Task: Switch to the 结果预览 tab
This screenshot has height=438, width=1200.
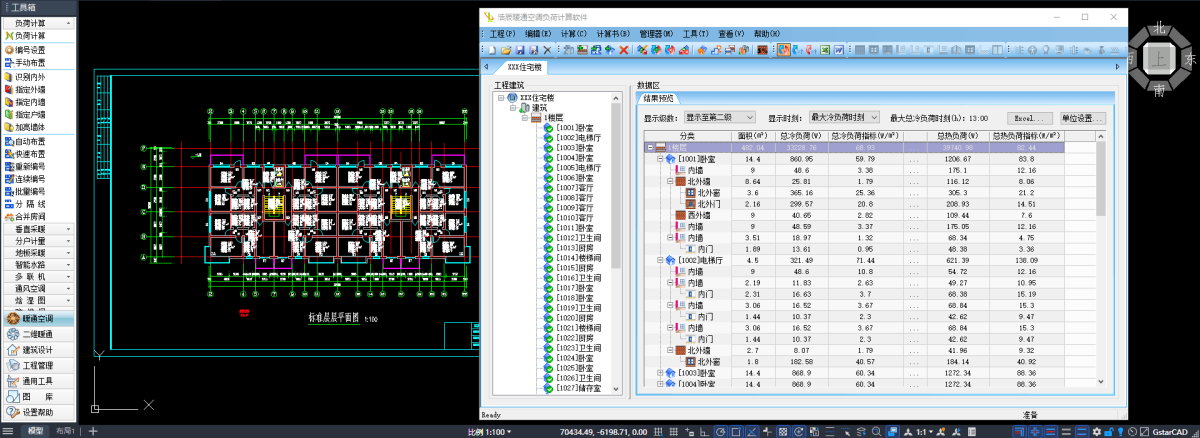Action: [x=657, y=98]
